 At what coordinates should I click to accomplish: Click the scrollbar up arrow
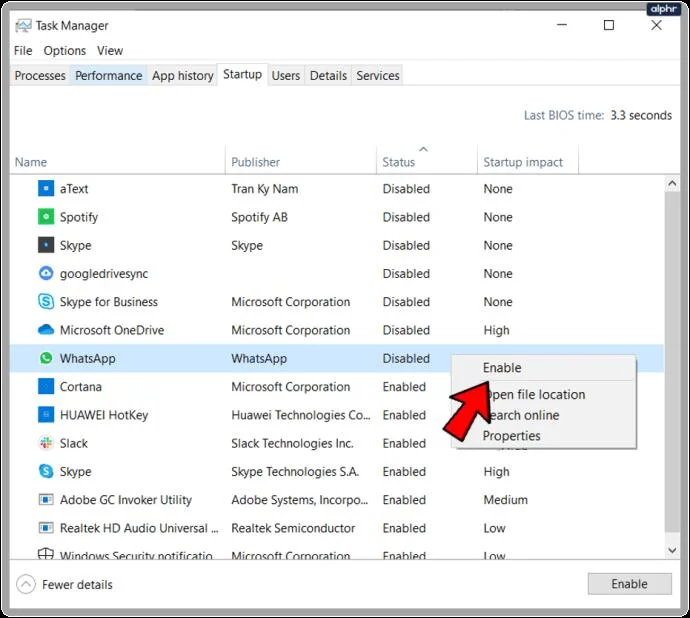point(672,183)
